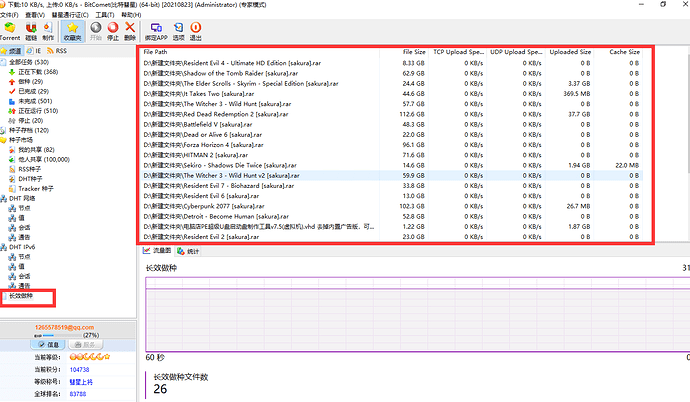Open 种子存档 (120) torrent archive
The height and width of the screenshot is (402, 690).
click(x=25, y=130)
